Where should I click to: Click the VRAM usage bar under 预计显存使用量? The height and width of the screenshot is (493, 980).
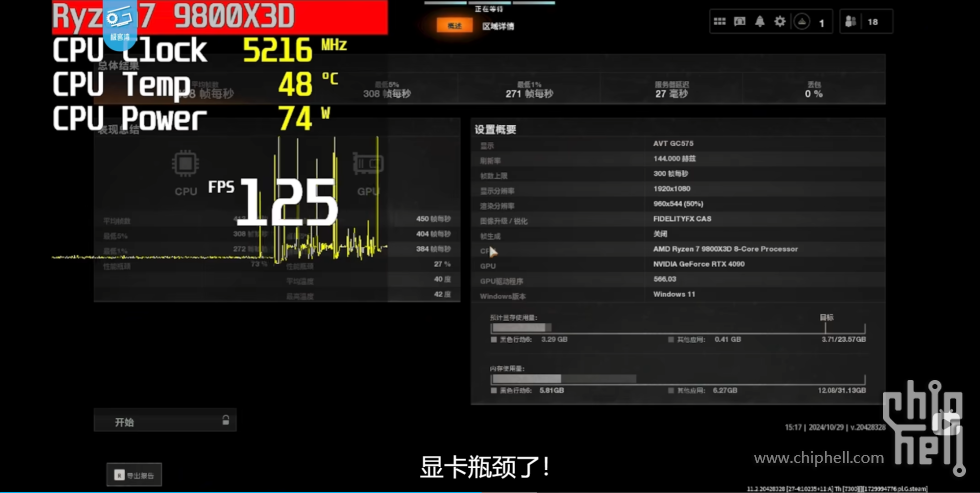678,327
